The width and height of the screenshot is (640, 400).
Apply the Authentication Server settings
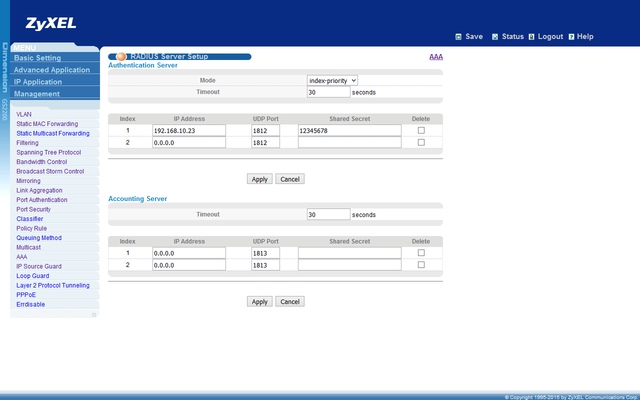point(260,179)
